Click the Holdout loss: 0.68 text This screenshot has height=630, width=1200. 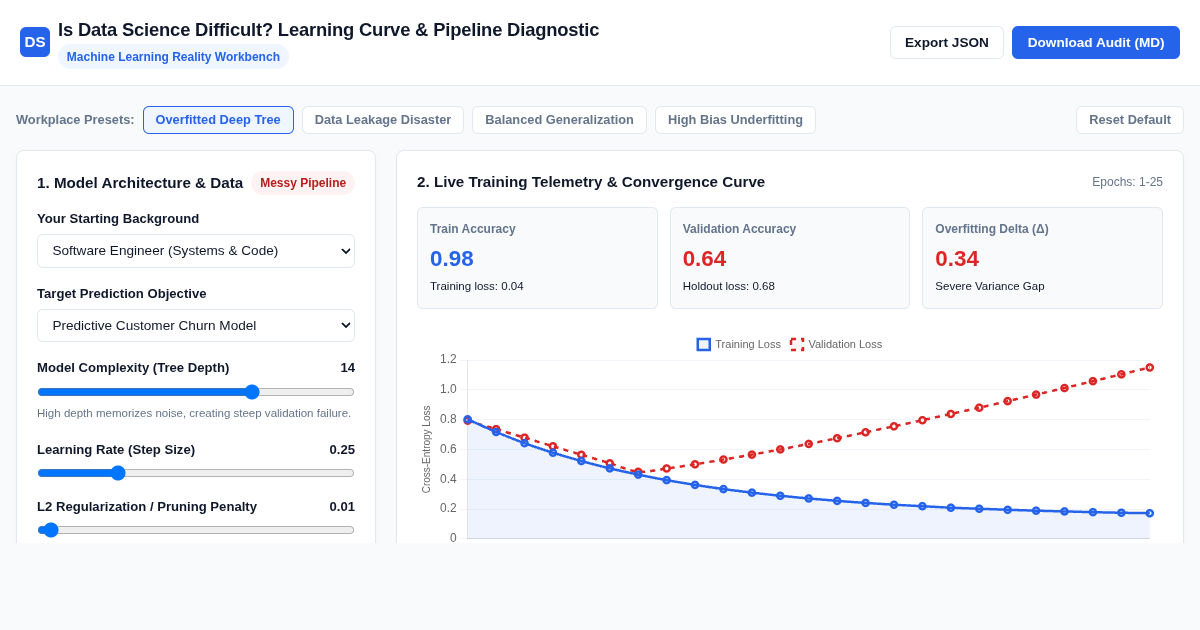[729, 286]
